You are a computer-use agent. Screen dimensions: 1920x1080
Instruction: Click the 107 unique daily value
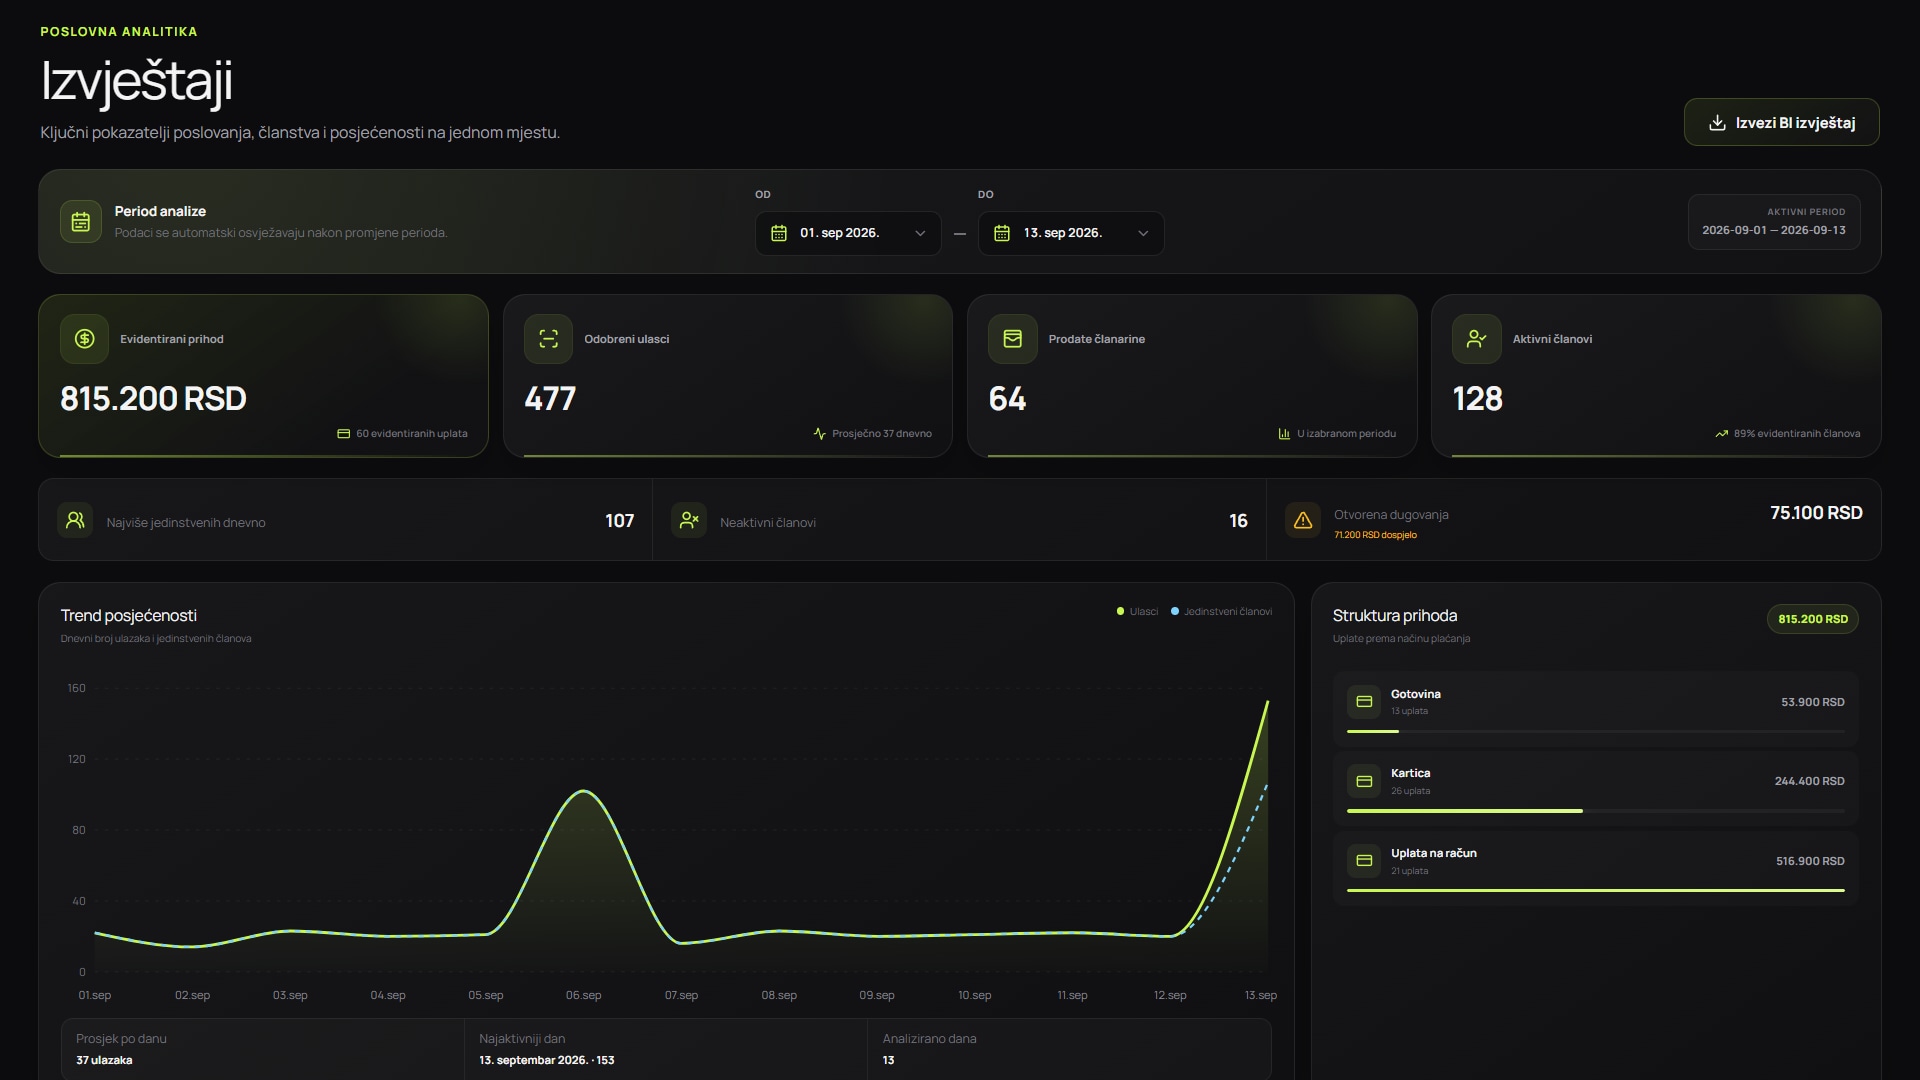[x=619, y=521]
